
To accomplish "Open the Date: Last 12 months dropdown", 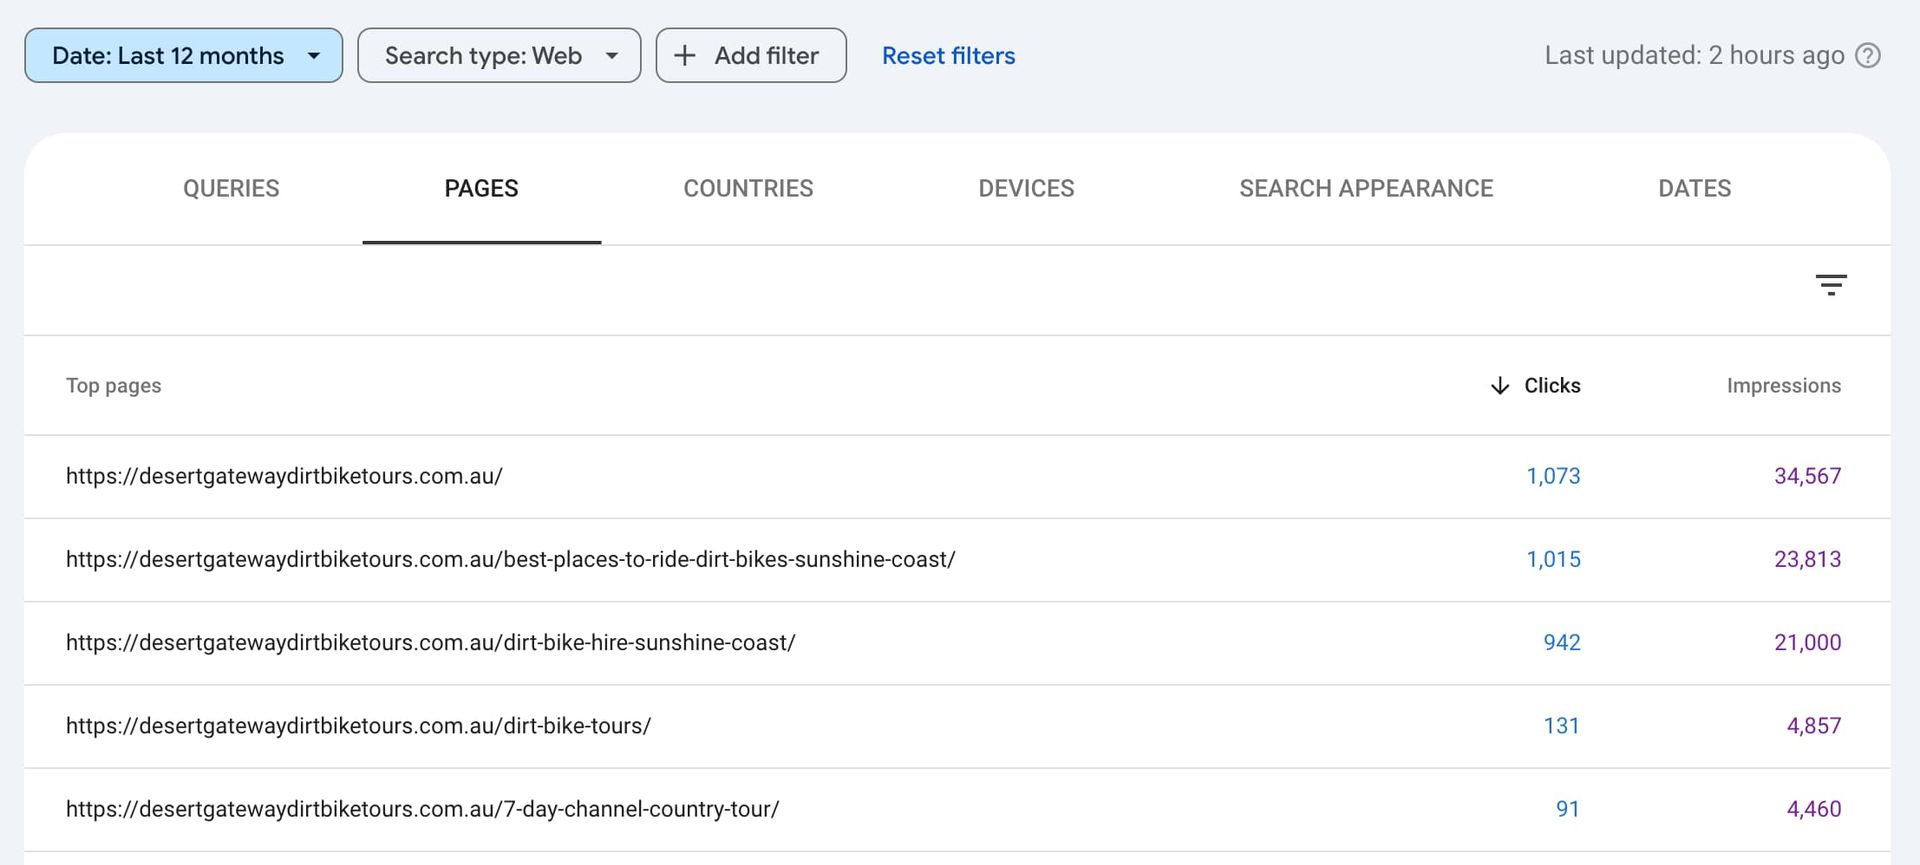I will [x=184, y=56].
